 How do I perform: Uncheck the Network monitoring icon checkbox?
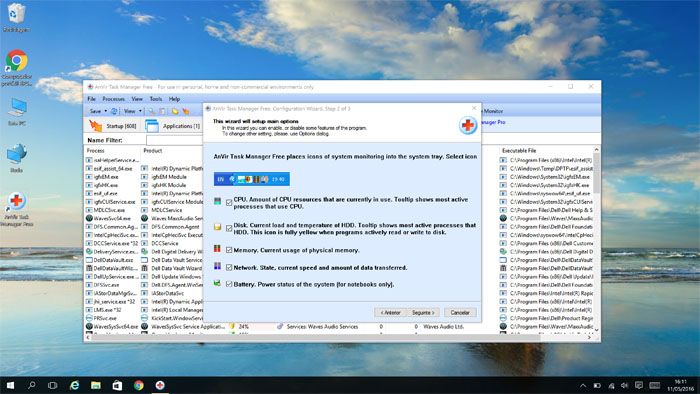(x=229, y=267)
